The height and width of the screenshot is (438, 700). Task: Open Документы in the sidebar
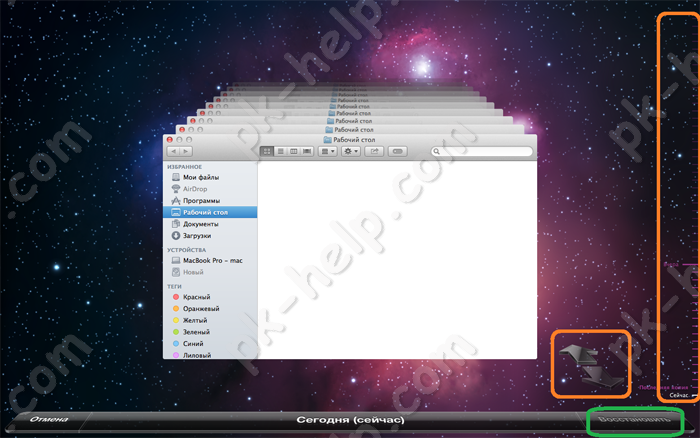[210, 224]
